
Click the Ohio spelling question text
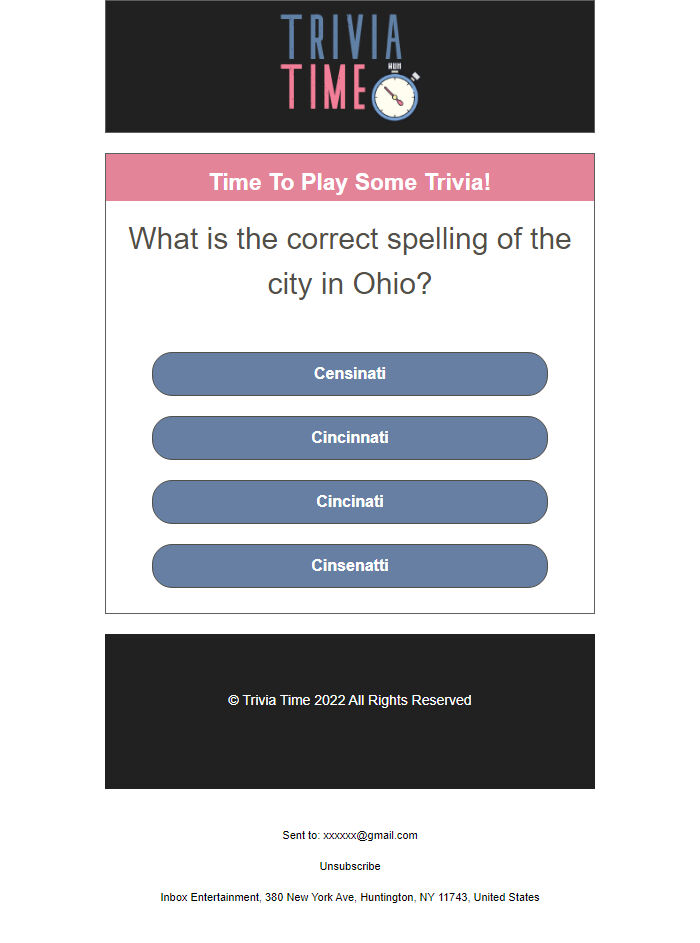[349, 261]
